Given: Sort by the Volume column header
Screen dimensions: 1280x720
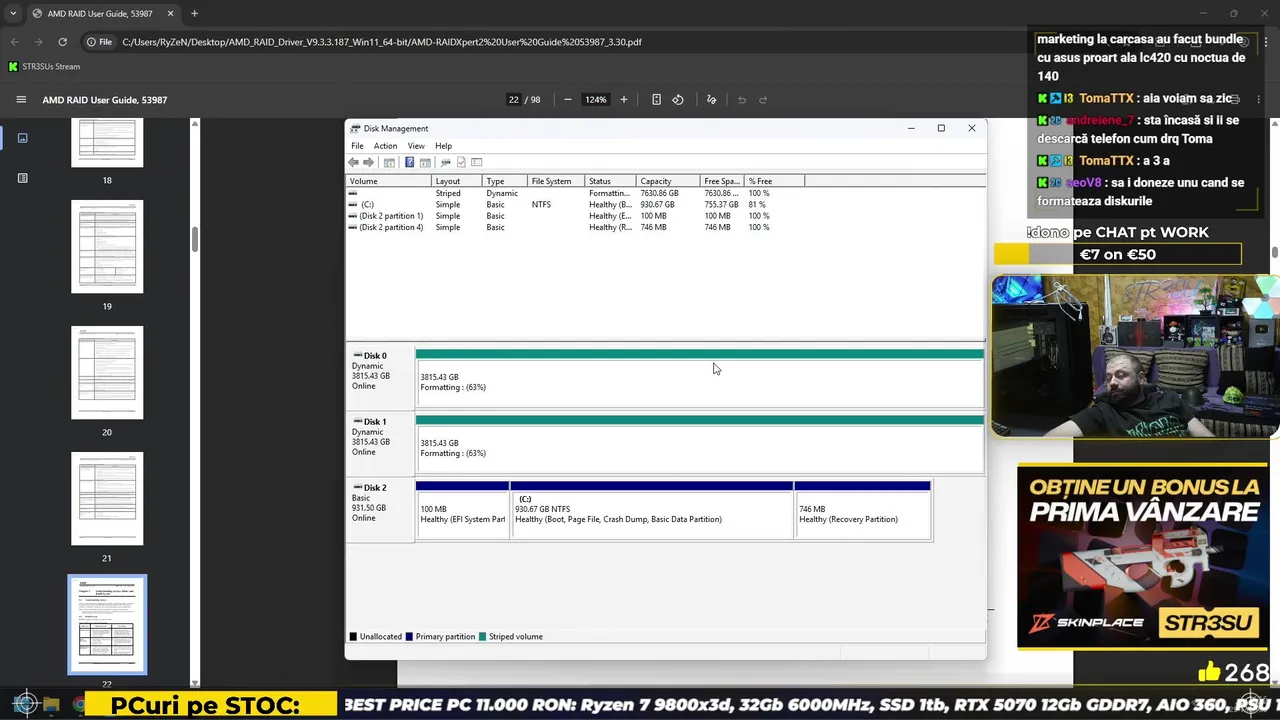Looking at the screenshot, I should [x=389, y=181].
